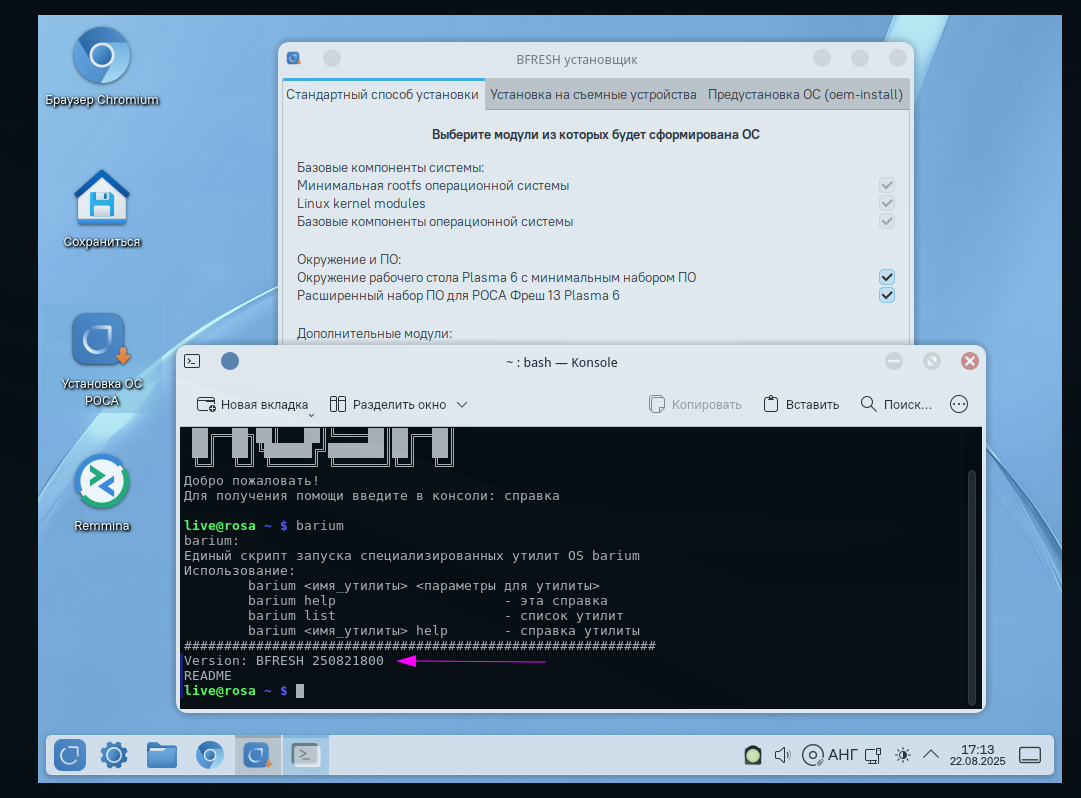Viewport: 1081px width, 798px height.
Task: Toggle the Plasma 6 minimal desktop checkbox
Action: tap(886, 277)
